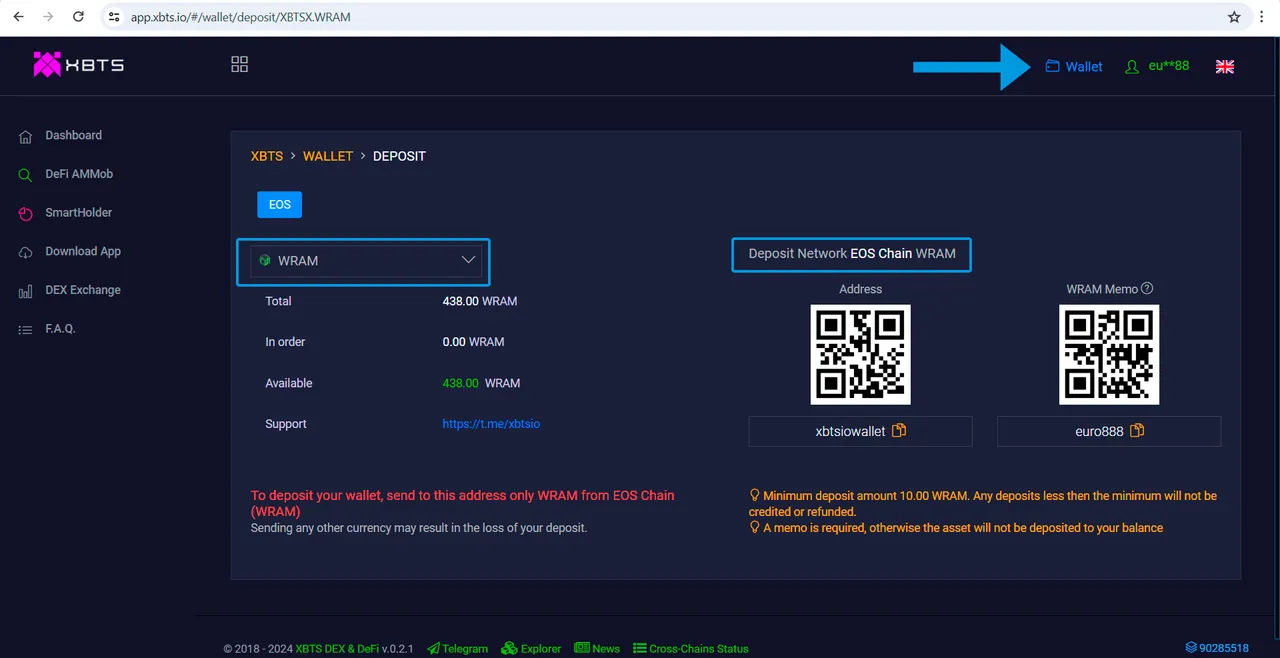1280x658 pixels.
Task: Go to Dashboard in sidebar
Action: point(73,135)
